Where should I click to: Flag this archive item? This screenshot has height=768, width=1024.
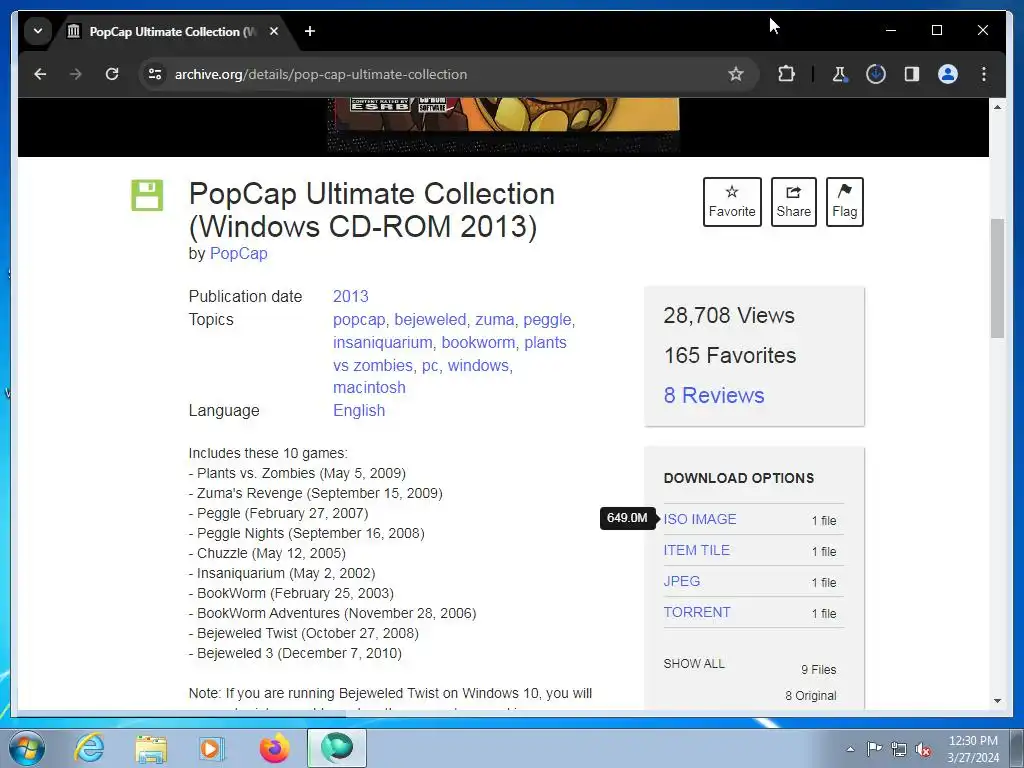tap(844, 202)
